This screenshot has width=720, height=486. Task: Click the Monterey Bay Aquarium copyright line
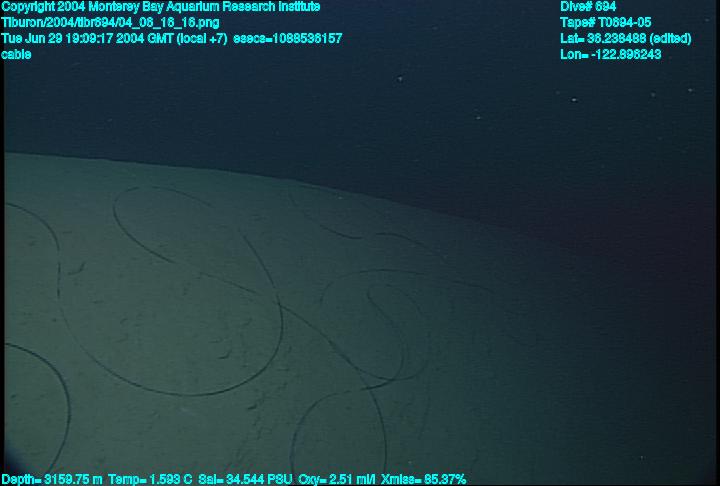point(161,7)
